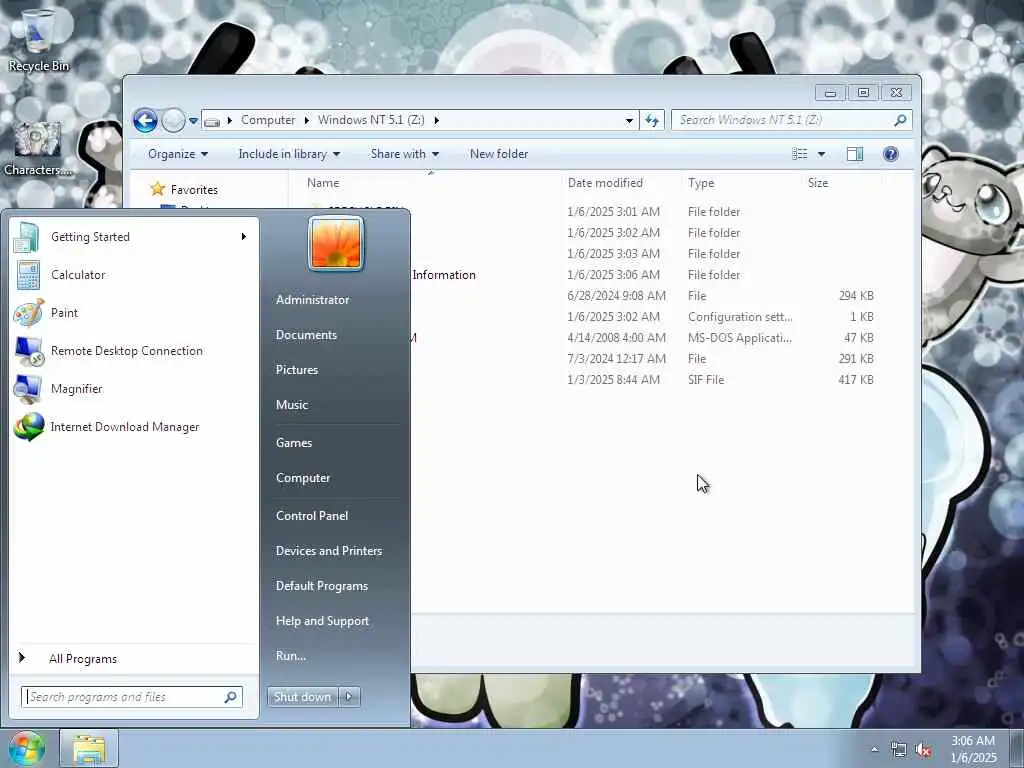Refresh the Explorer address bar
The height and width of the screenshot is (768, 1024).
tap(652, 120)
